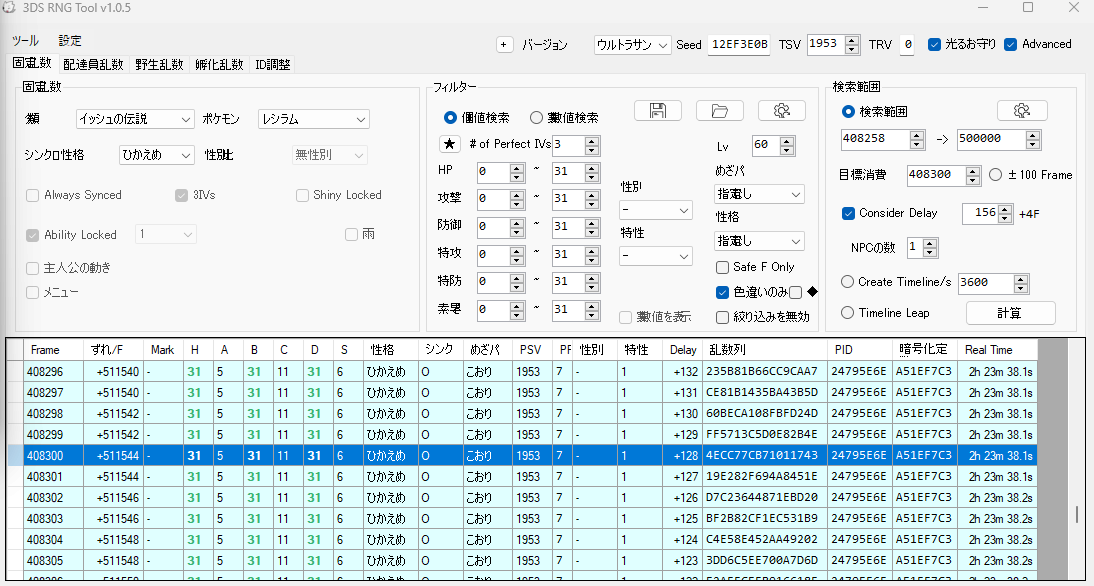Enable the Always Synced checkbox
The height and width of the screenshot is (586, 1094).
tap(32, 195)
